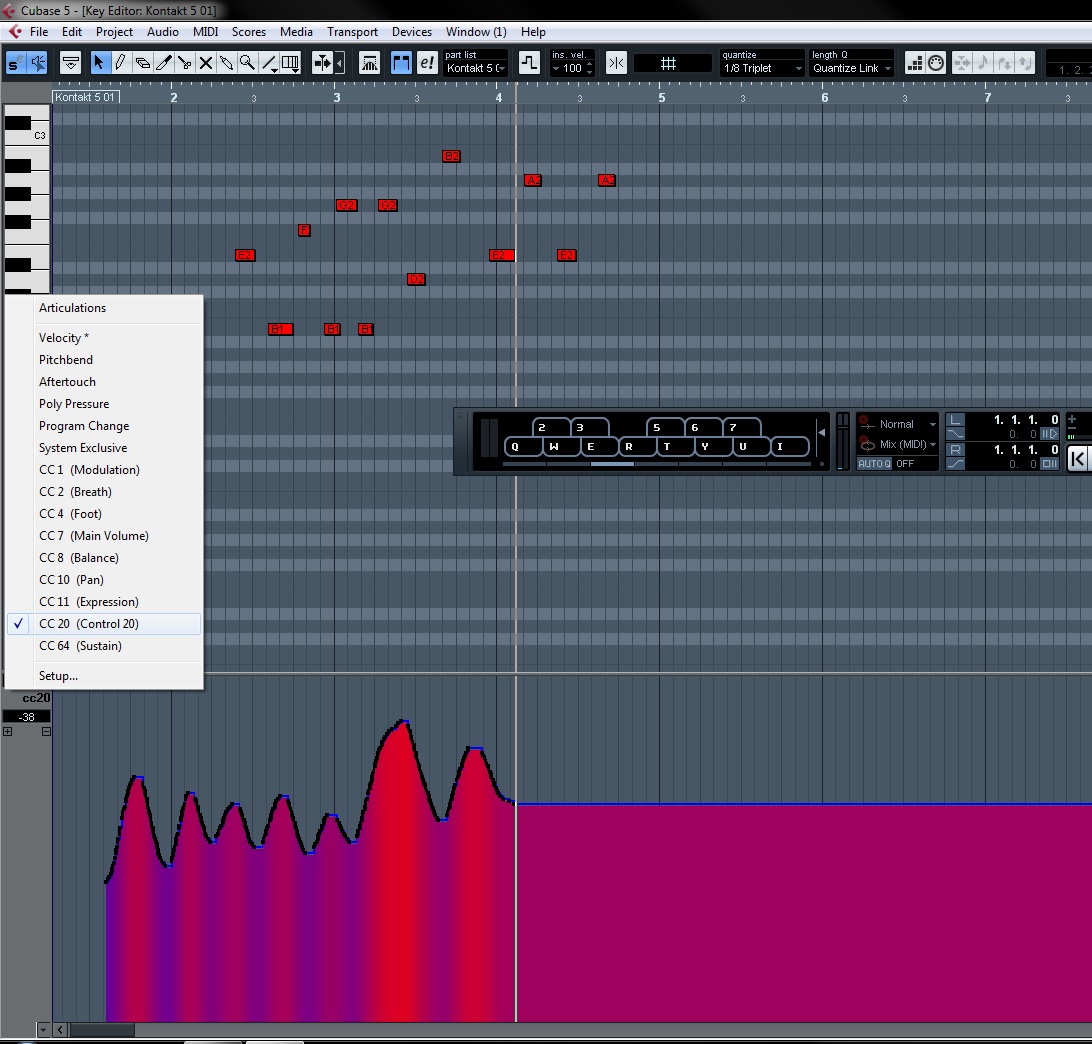Choose CC 64 (Sustain) entry
This screenshot has height=1044, width=1092.
coord(104,646)
